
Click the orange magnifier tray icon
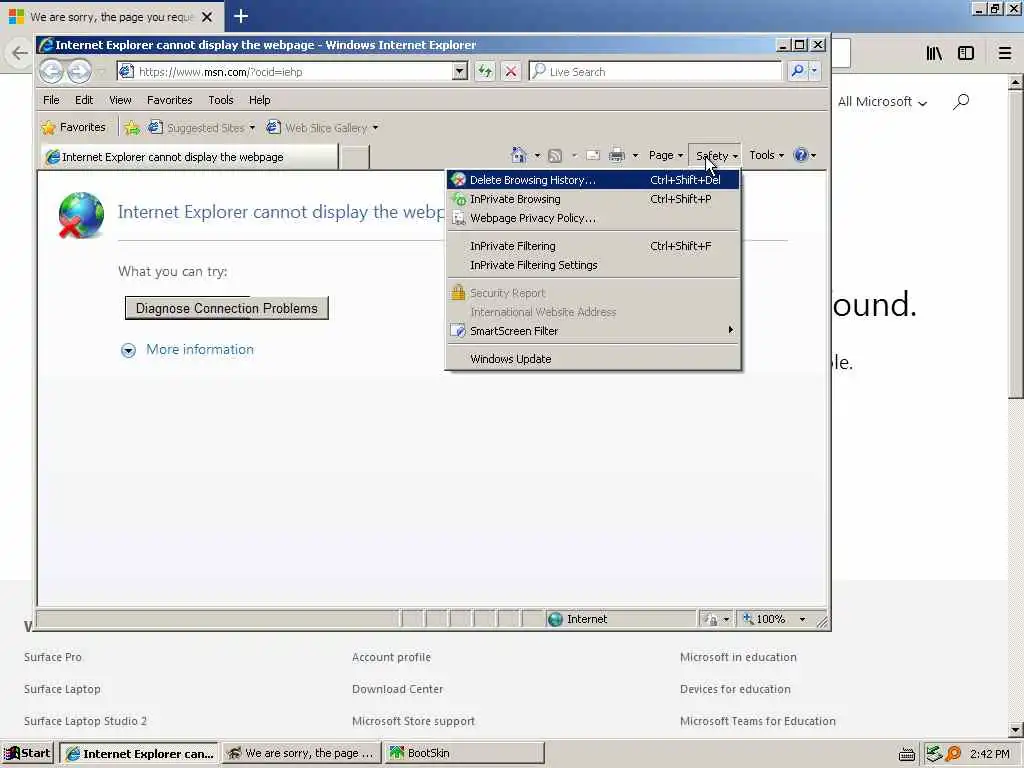[953, 754]
